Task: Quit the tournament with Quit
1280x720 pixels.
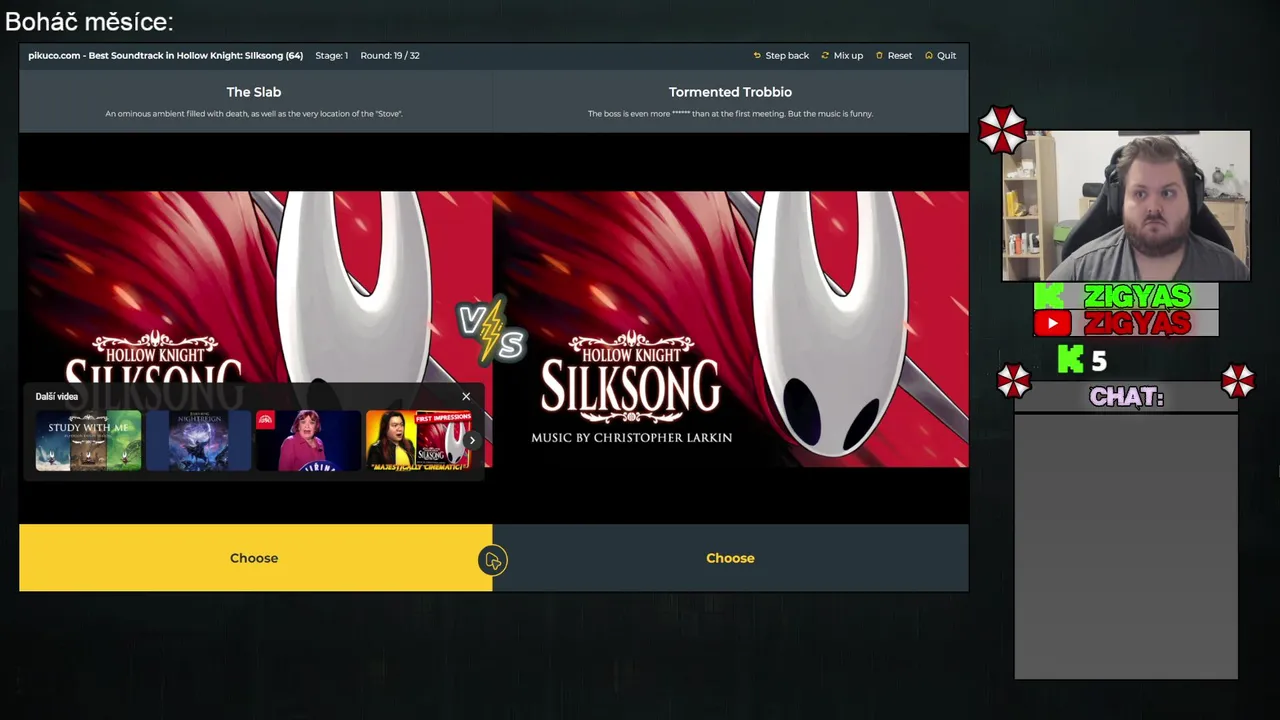Action: 940,56
